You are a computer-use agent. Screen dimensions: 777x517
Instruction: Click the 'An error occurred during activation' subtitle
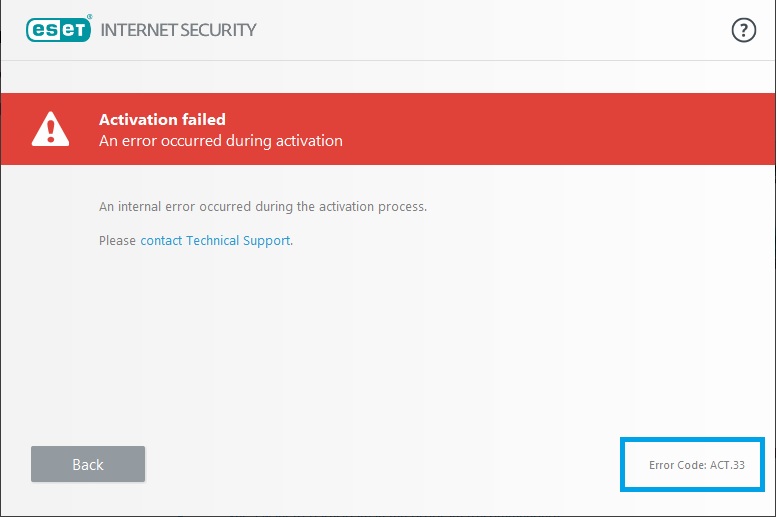(221, 141)
